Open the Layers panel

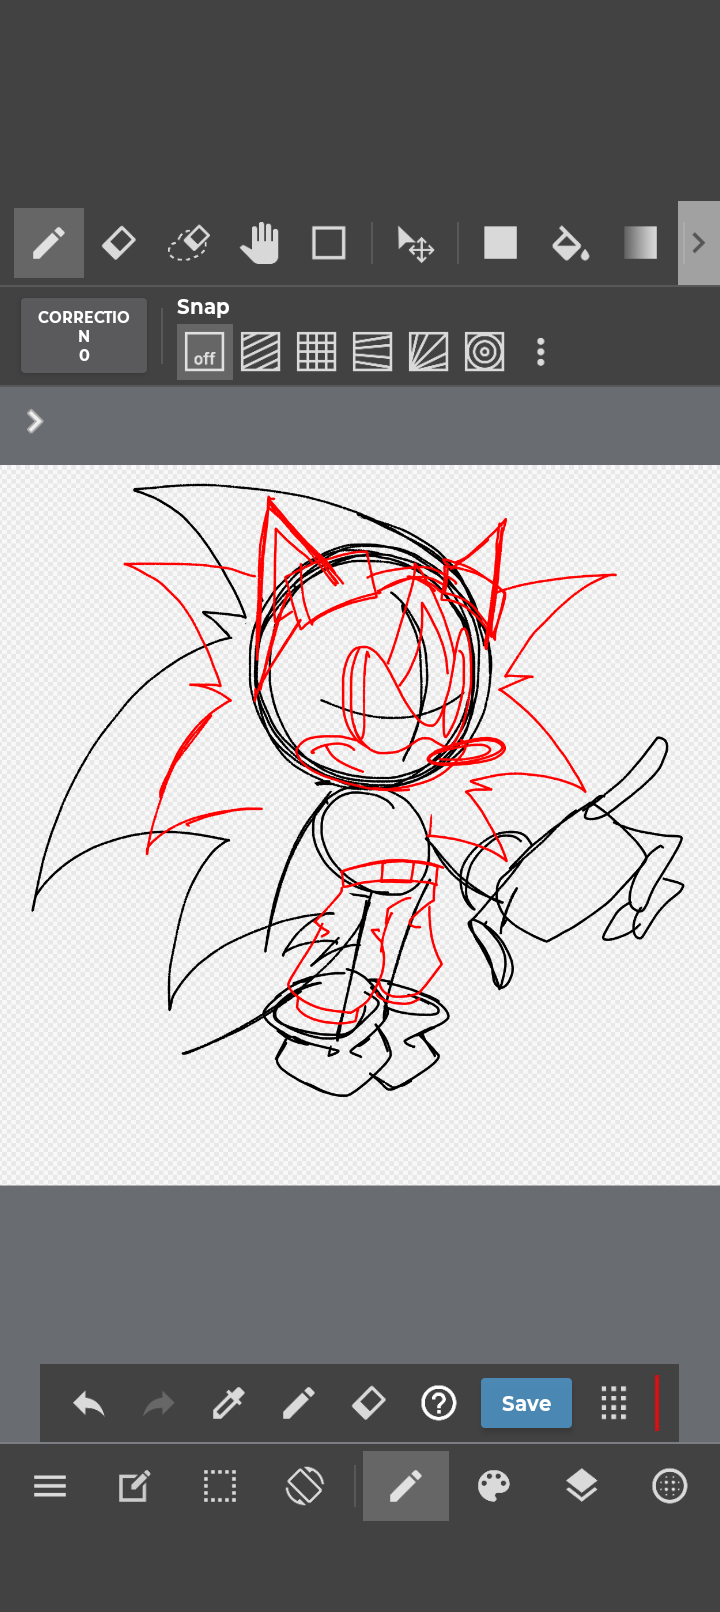pos(582,1487)
